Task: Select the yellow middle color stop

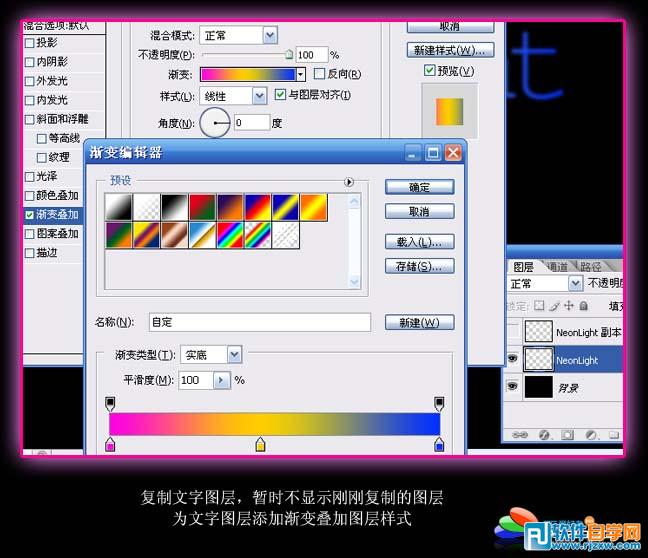Action: [260, 444]
